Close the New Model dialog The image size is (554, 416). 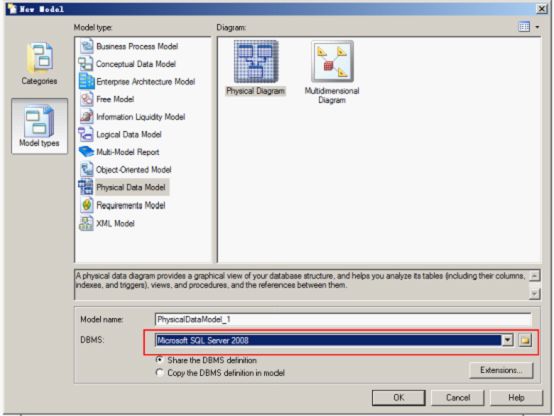[x=542, y=8]
